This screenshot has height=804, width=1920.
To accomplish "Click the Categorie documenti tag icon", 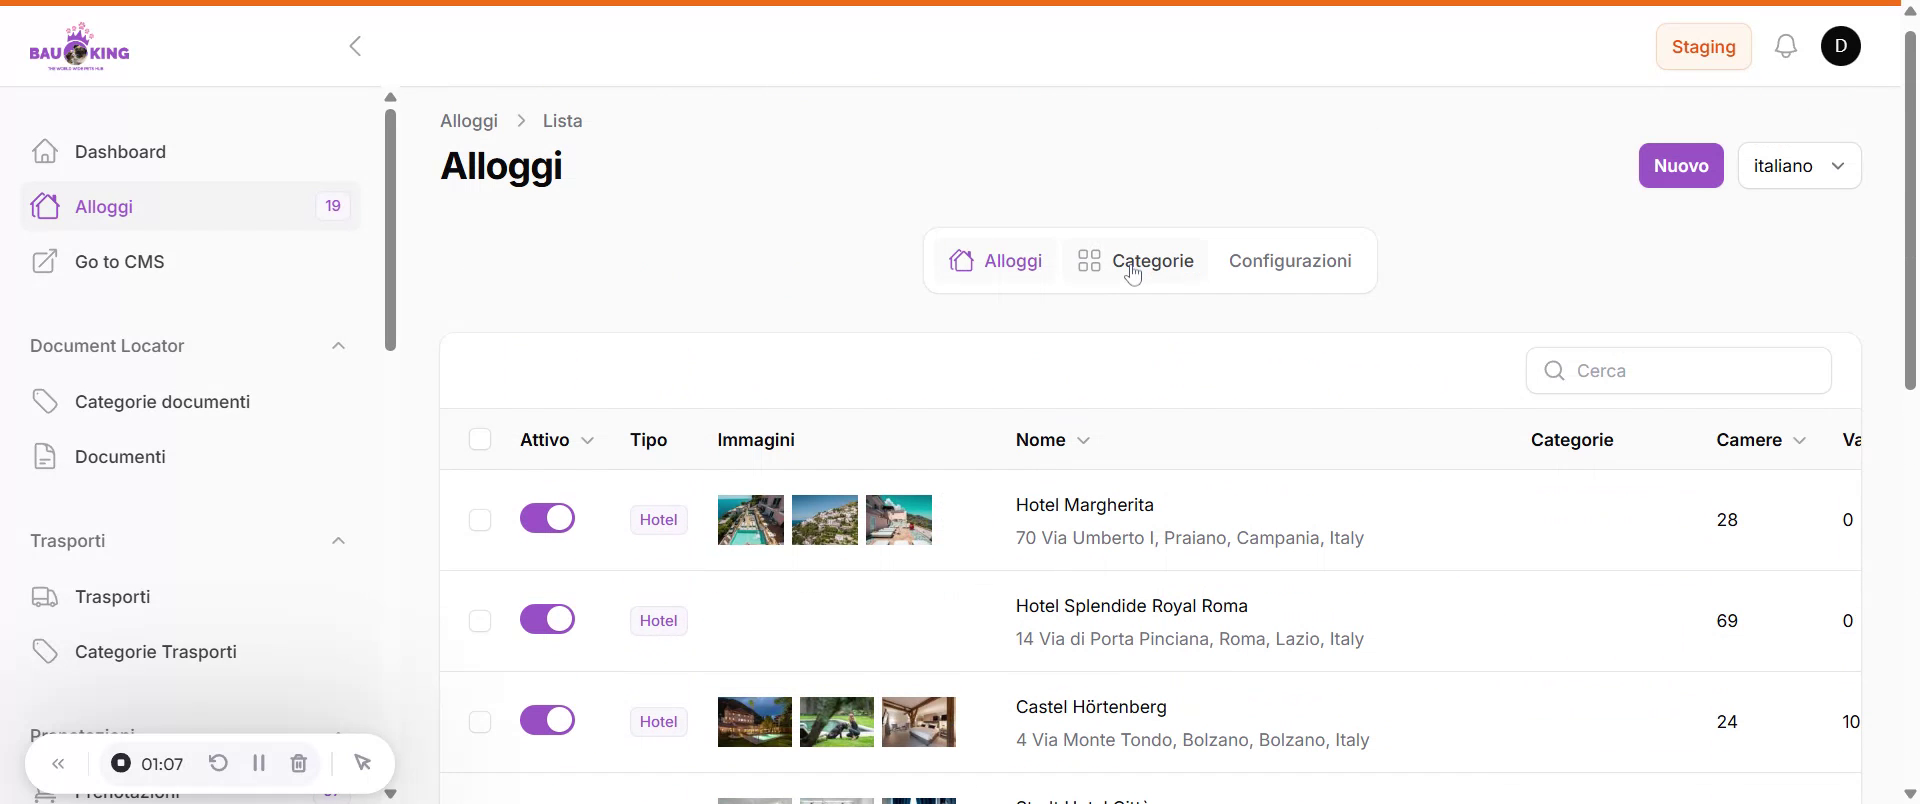I will coord(44,401).
